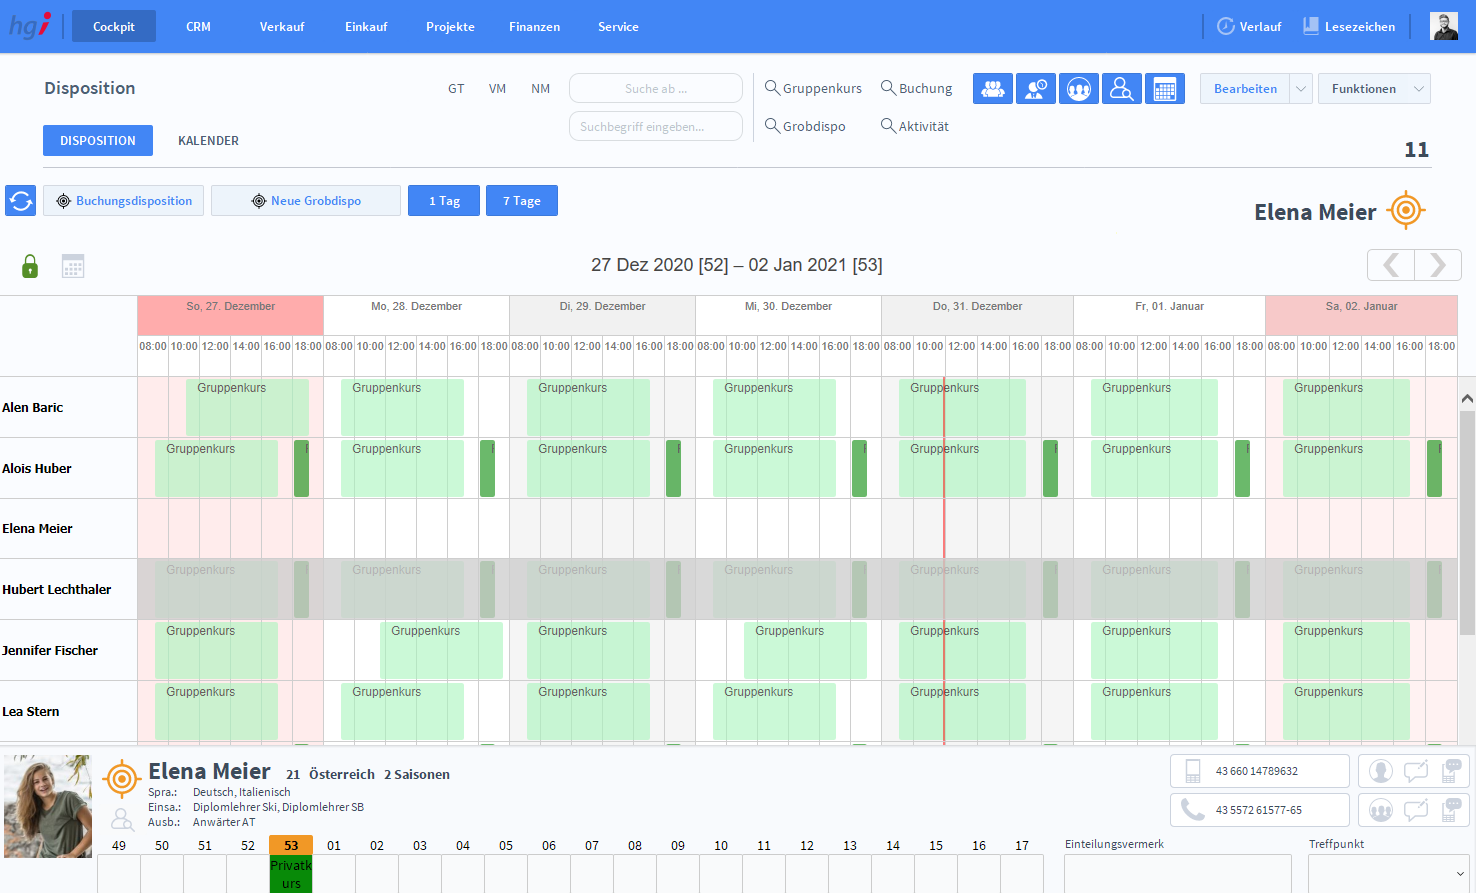1476x893 pixels.
Task: Click the person-search icon in blue toolbar
Action: click(1121, 89)
